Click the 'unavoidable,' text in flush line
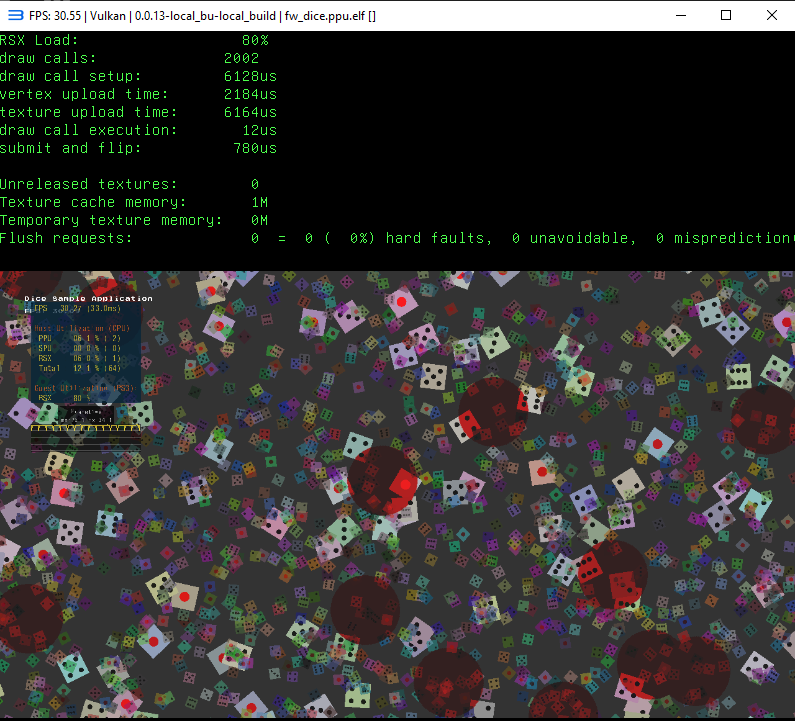This screenshot has height=721, width=795. coord(583,238)
